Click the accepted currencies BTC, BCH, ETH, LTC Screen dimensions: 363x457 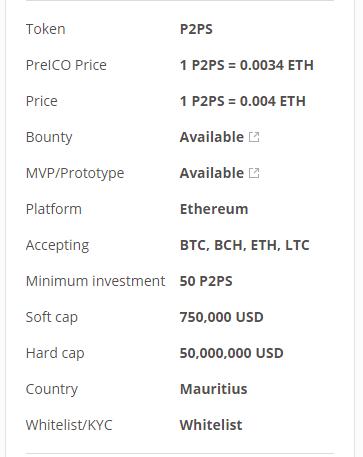click(245, 245)
